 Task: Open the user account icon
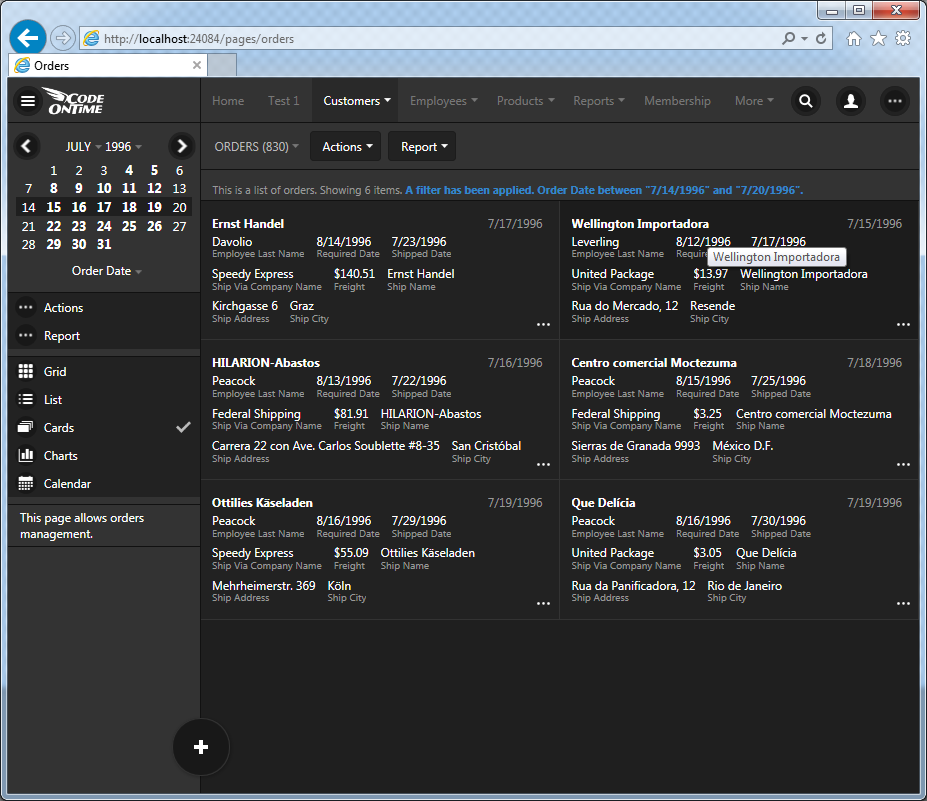point(851,101)
